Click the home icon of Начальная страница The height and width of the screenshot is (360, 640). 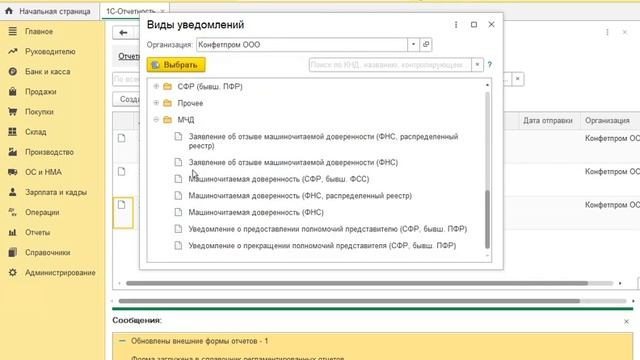pos(9,11)
